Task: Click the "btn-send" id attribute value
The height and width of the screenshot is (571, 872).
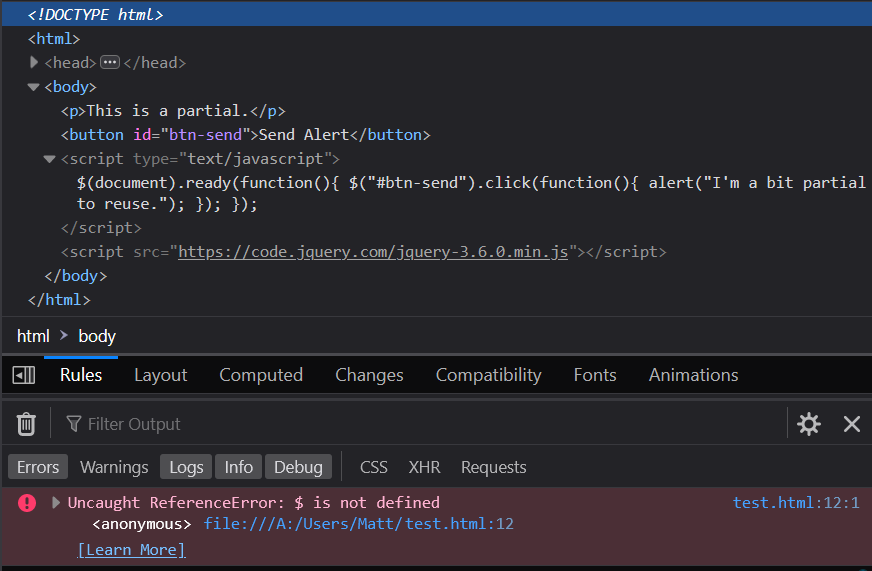Action: coord(205,135)
